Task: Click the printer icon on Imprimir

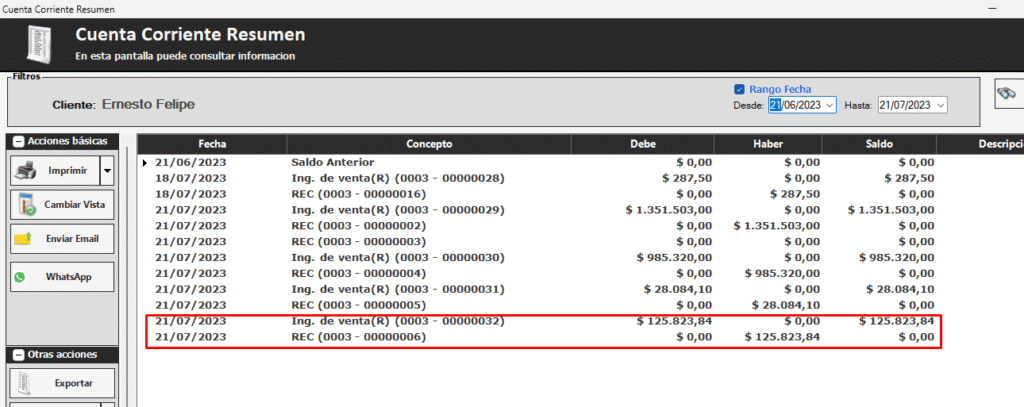Action: tap(26, 171)
